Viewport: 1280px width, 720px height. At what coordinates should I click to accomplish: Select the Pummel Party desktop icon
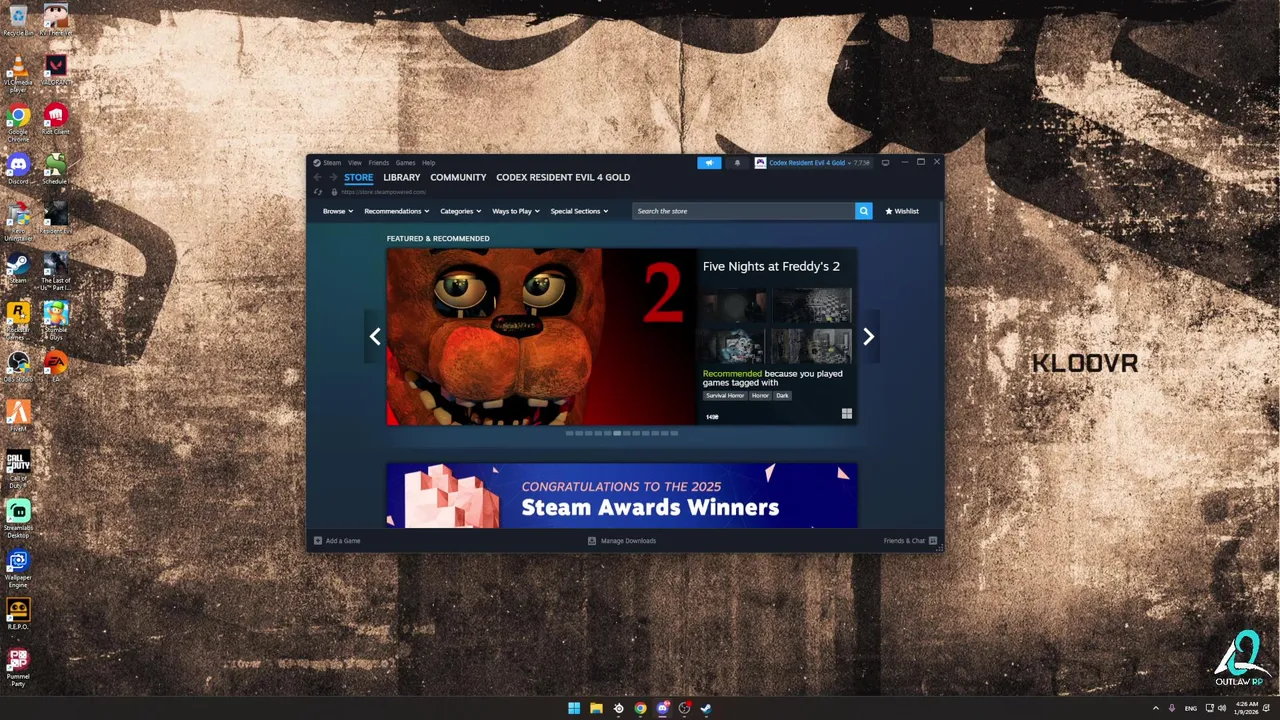click(18, 667)
